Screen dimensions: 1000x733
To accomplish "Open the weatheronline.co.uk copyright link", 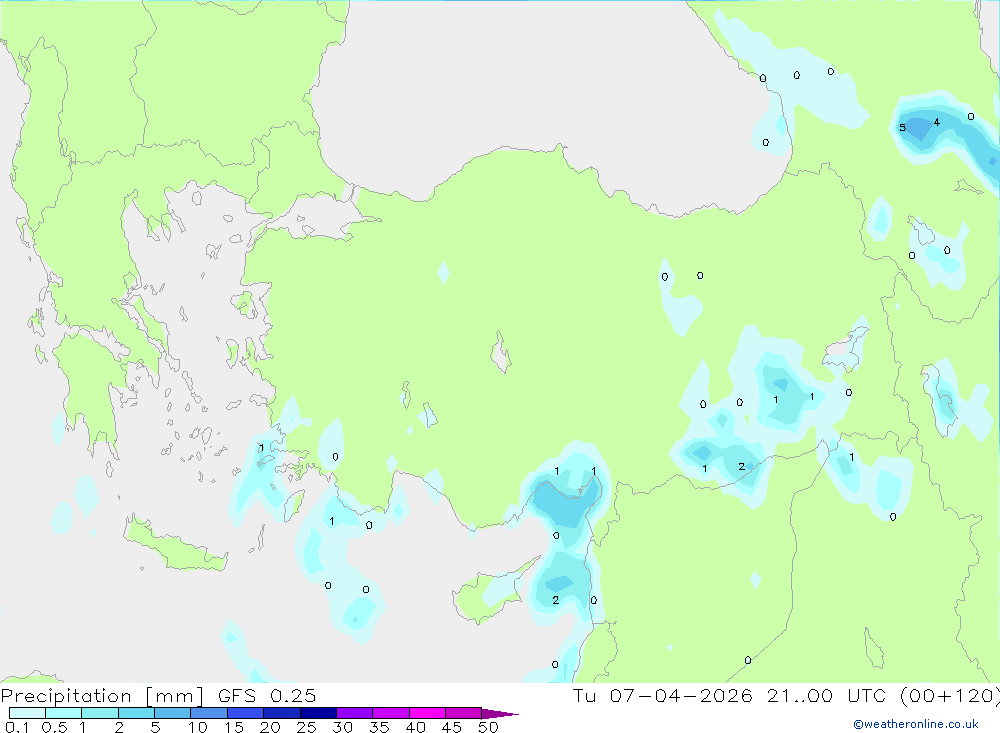I will point(916,724).
